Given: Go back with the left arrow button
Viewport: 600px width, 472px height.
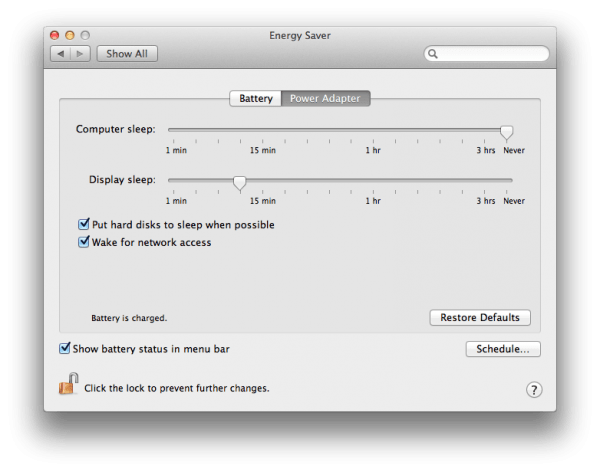Looking at the screenshot, I should 61,54.
